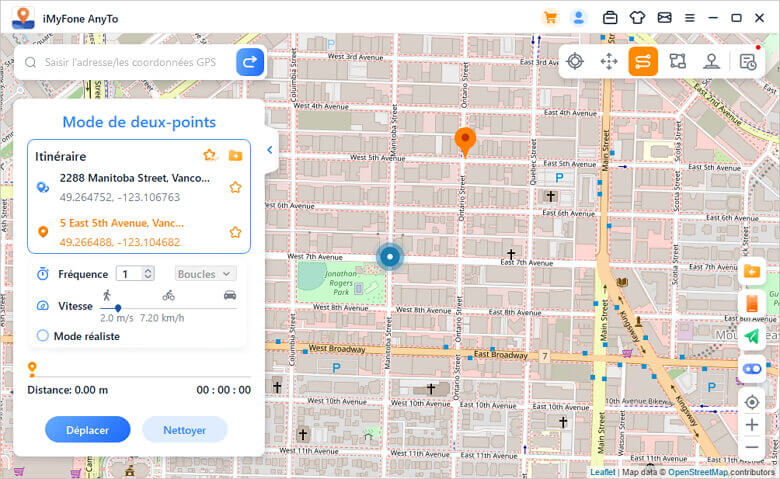This screenshot has height=479, width=780.
Task: Switch to Jump Teleport mode arrows icon
Action: click(x=609, y=62)
